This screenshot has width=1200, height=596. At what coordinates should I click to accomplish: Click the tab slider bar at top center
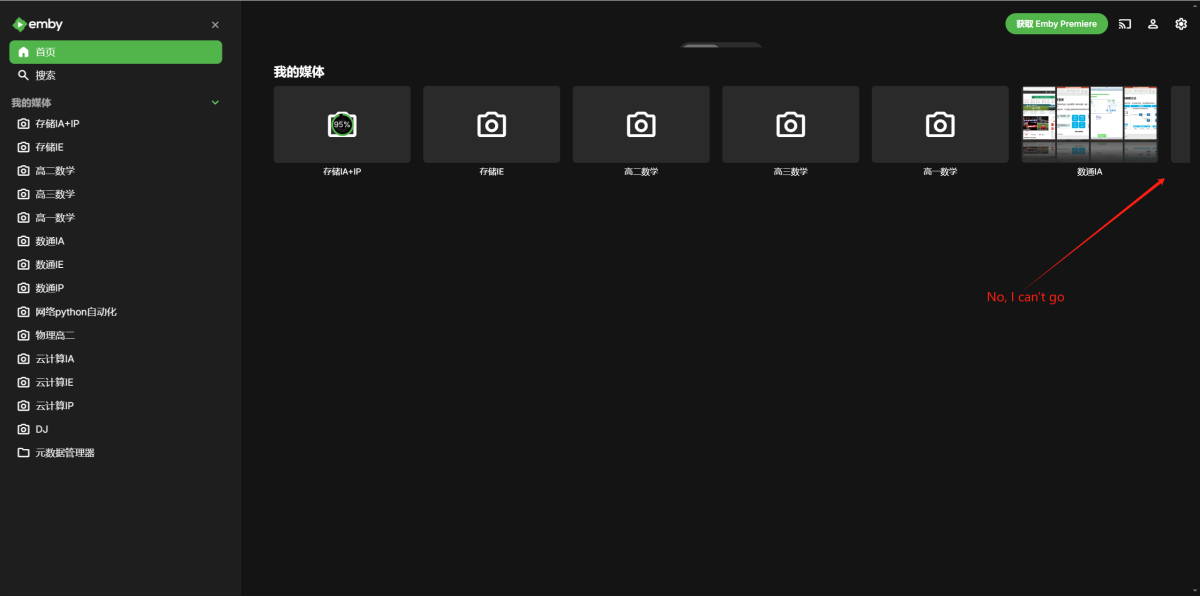721,45
